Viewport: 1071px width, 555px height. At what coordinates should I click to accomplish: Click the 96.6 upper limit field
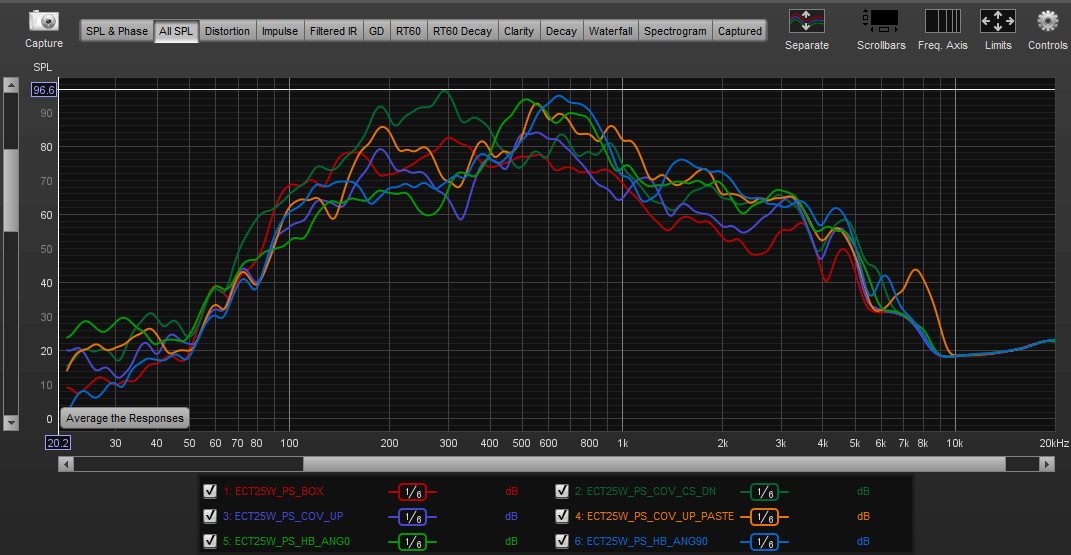pos(44,90)
